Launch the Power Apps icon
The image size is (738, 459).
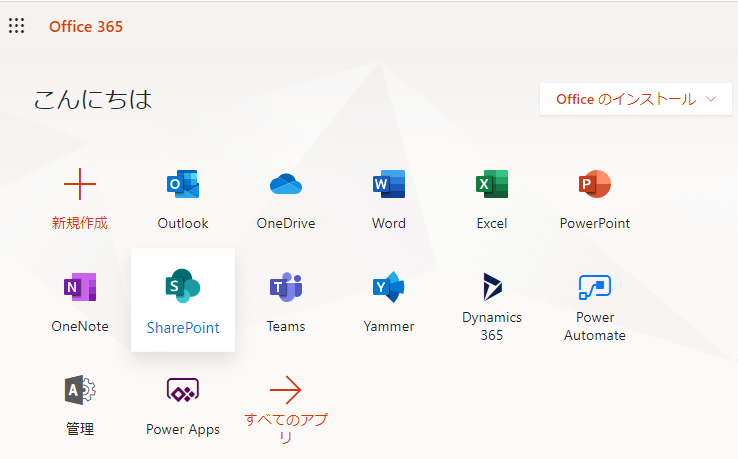point(183,390)
